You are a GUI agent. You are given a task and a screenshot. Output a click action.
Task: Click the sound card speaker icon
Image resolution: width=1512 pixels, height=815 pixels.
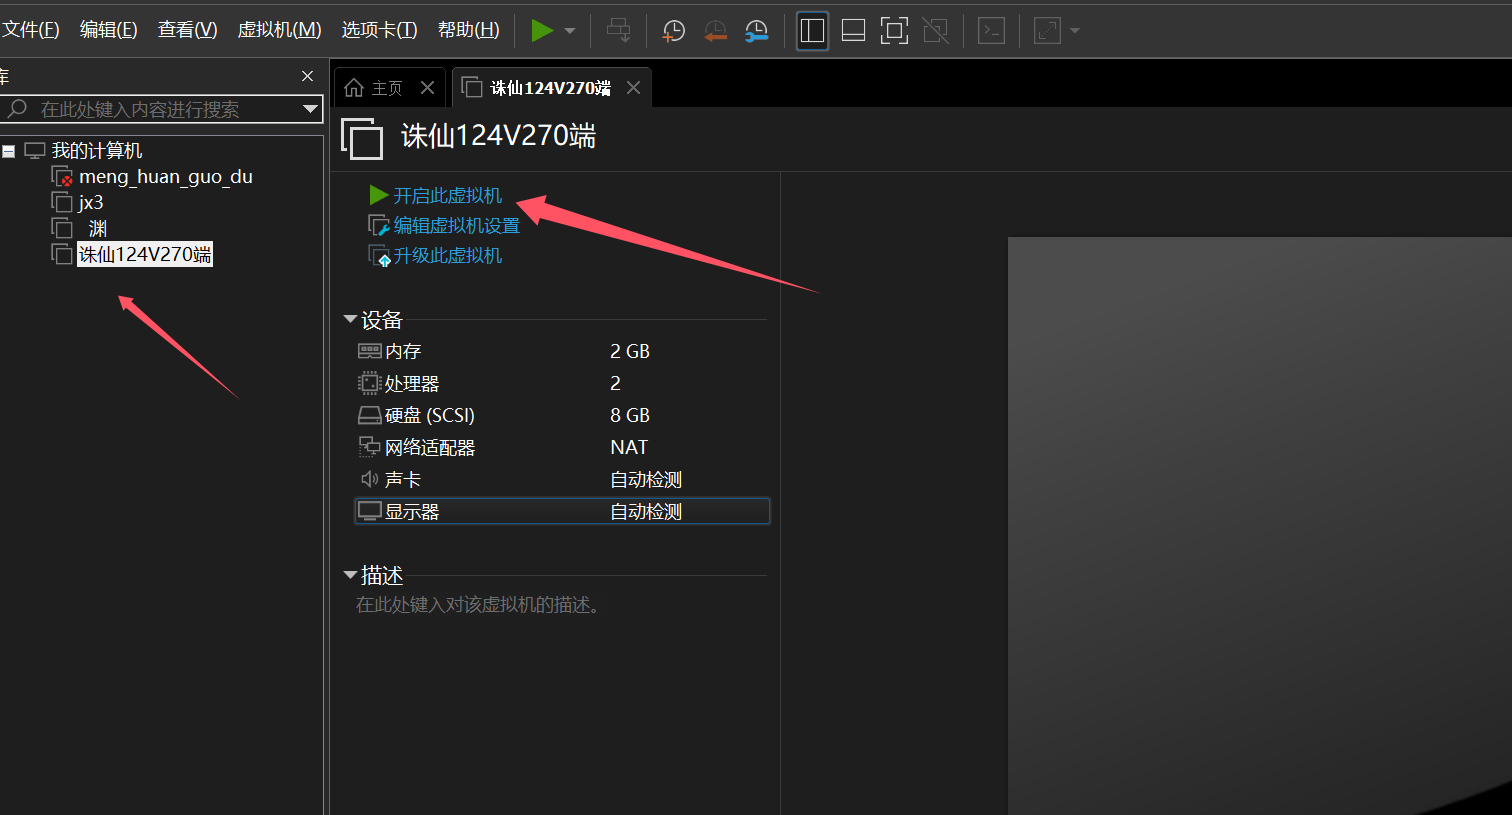(x=369, y=479)
